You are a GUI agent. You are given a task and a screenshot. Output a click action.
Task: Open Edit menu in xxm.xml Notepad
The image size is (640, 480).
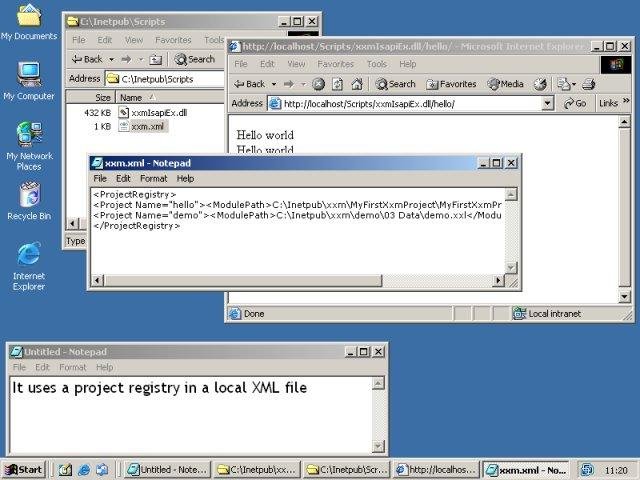pos(123,179)
